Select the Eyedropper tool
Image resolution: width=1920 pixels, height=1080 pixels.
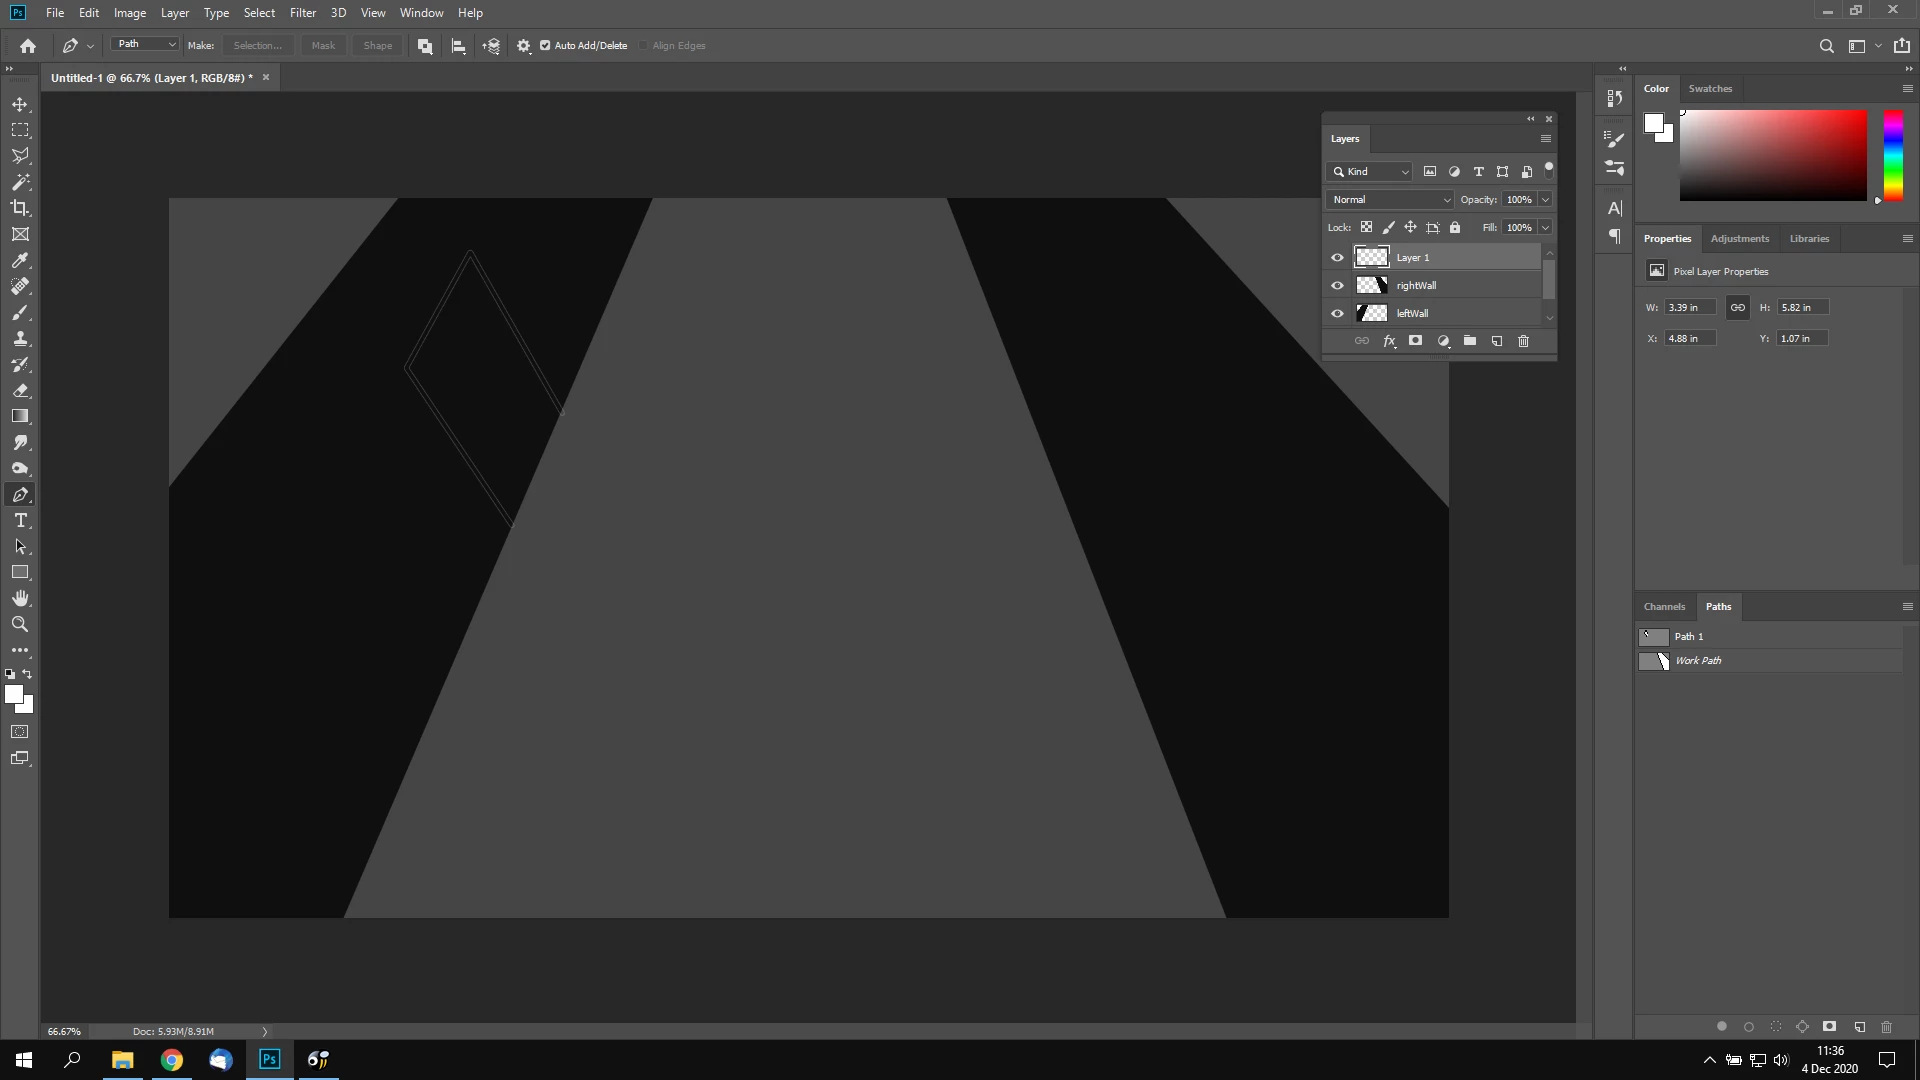pos(20,260)
